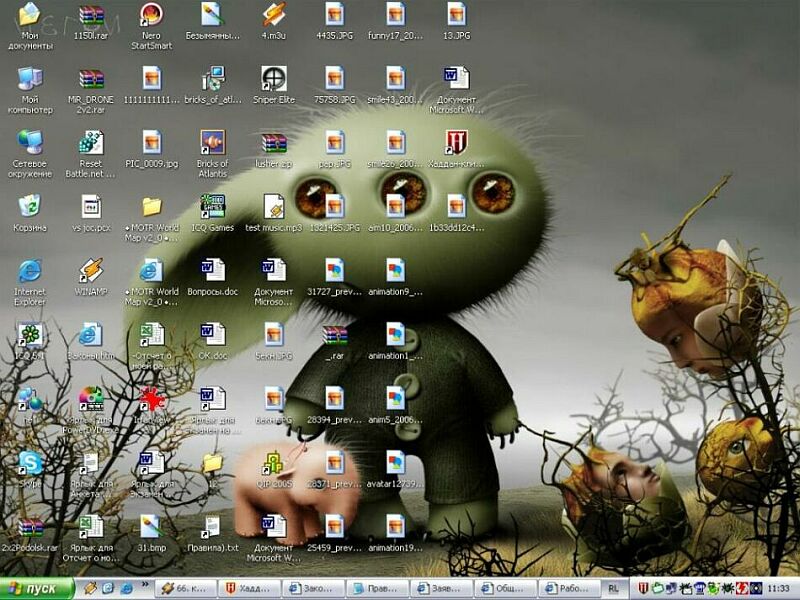800x600 pixels.
Task: Select the 1150l.rar archive icon
Action: point(91,15)
